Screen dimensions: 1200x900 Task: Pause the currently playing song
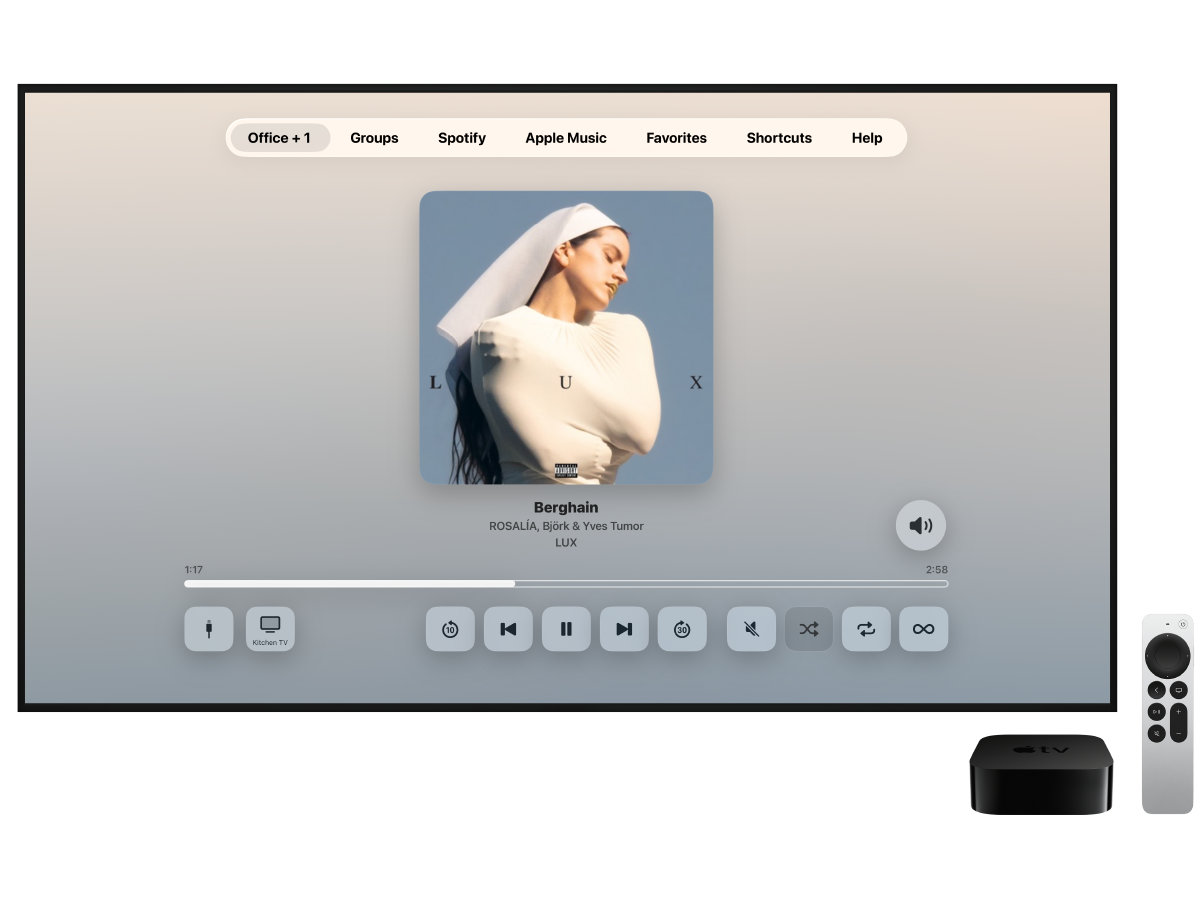566,629
